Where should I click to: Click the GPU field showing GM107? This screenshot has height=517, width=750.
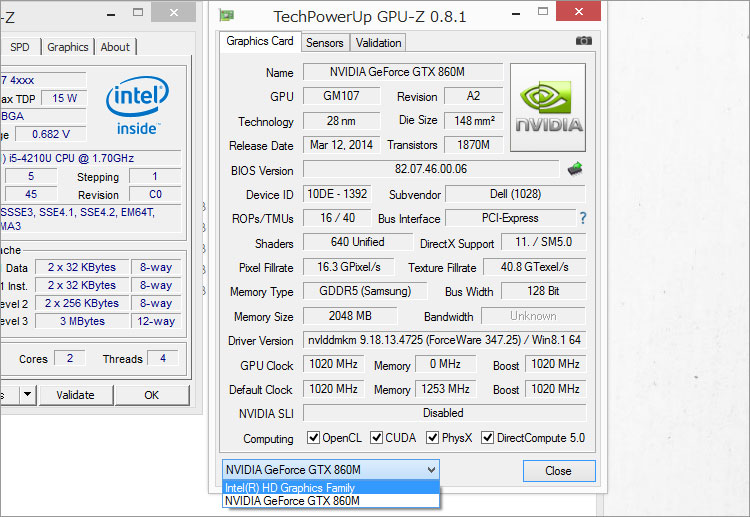pyautogui.click(x=342, y=96)
